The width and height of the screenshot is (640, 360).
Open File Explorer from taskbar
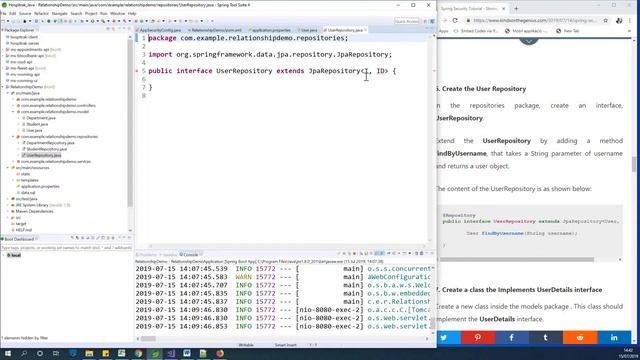click(x=89, y=353)
